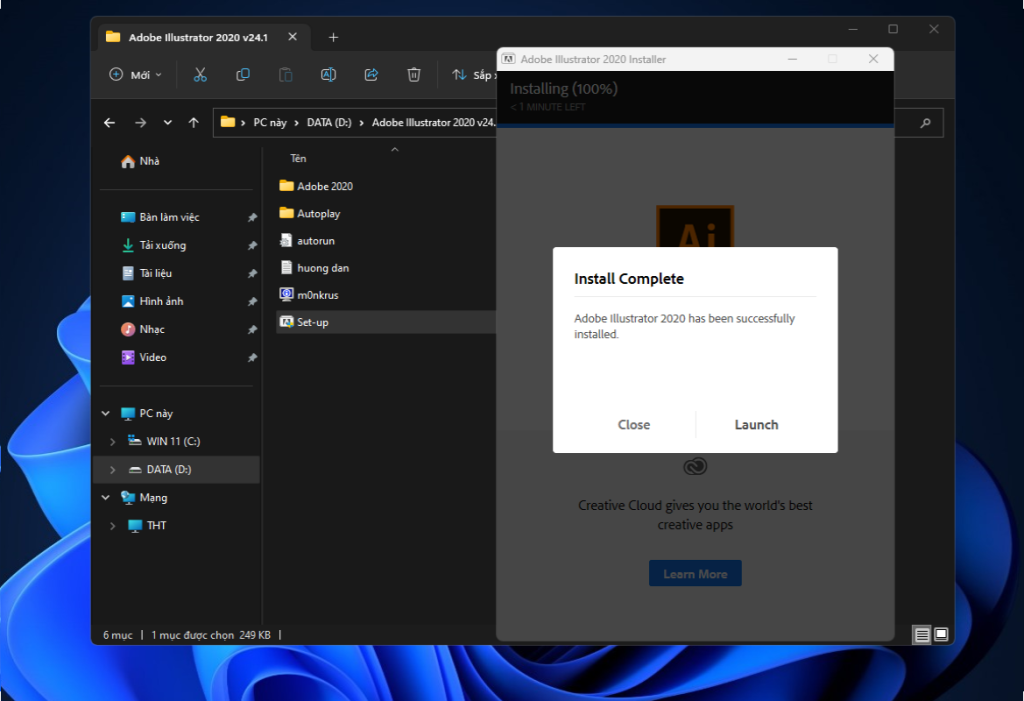Switch to large thumbnails view icon
Image resolution: width=1024 pixels, height=701 pixels.
pos(941,634)
